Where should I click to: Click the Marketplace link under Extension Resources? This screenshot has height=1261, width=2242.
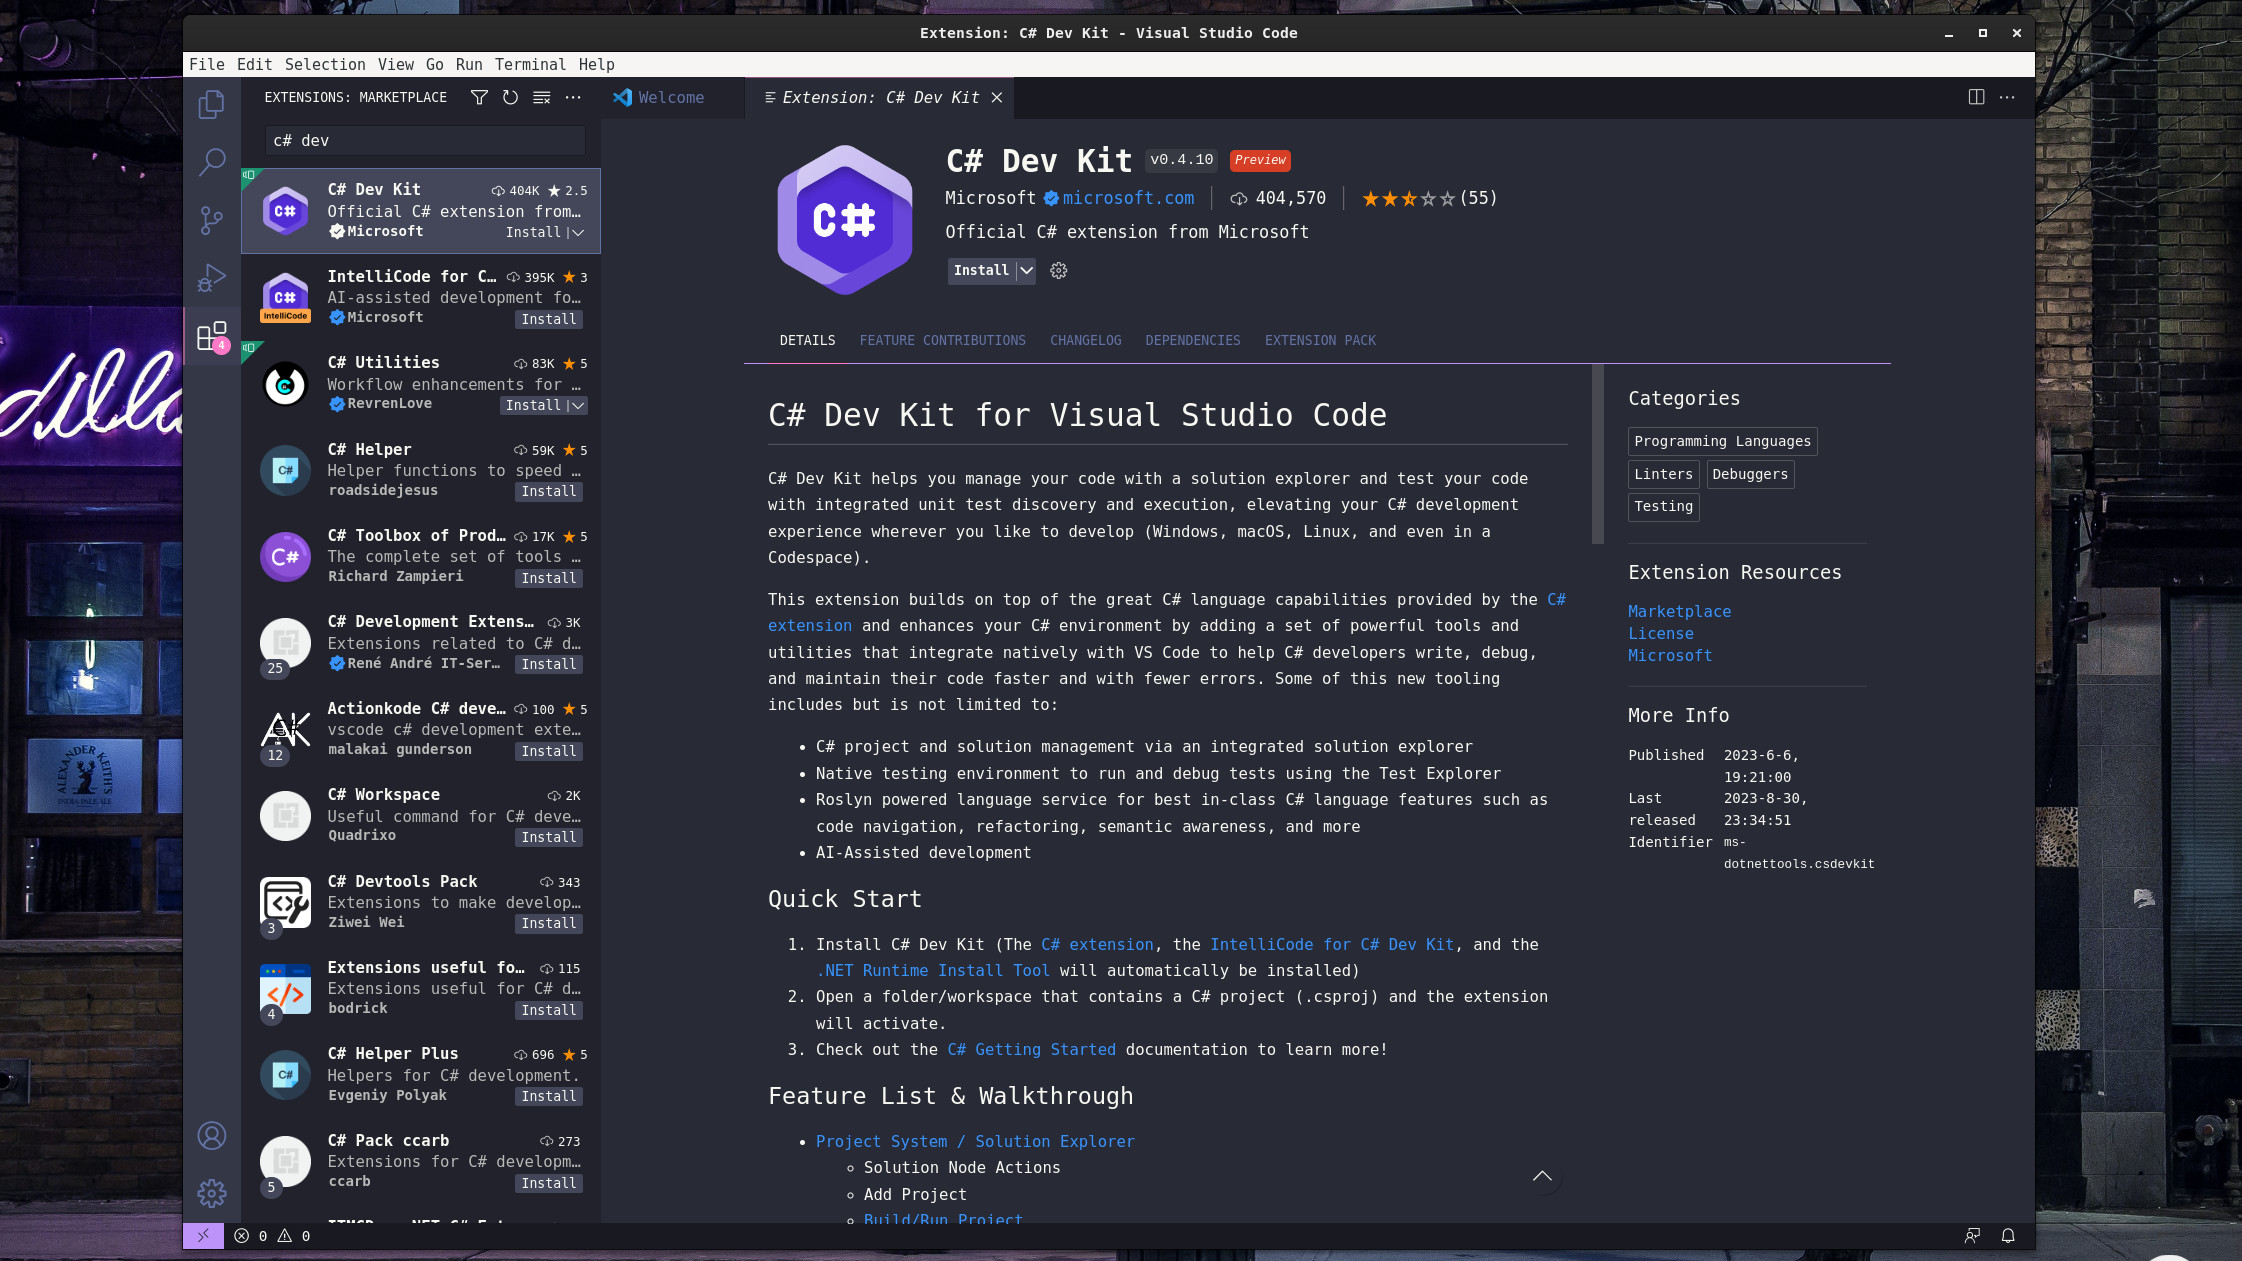(1678, 611)
